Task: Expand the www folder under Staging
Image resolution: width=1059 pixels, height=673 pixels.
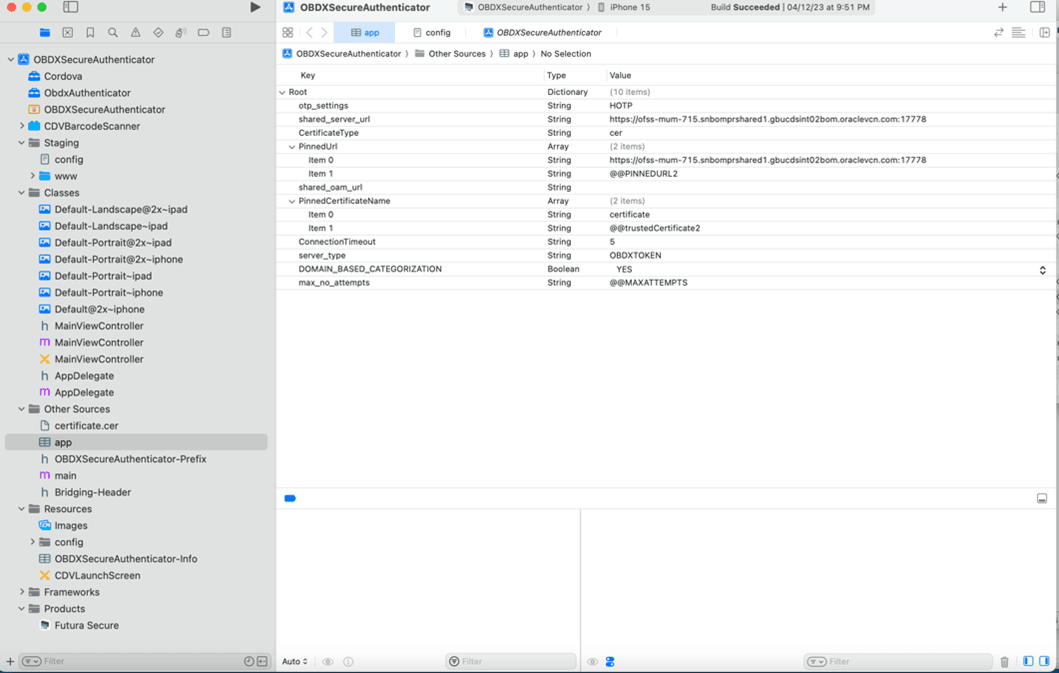Action: [x=32, y=176]
